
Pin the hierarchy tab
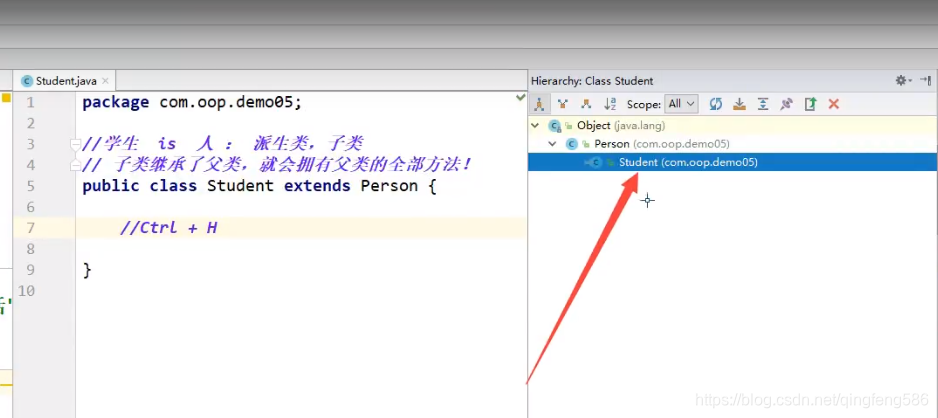[787, 104]
